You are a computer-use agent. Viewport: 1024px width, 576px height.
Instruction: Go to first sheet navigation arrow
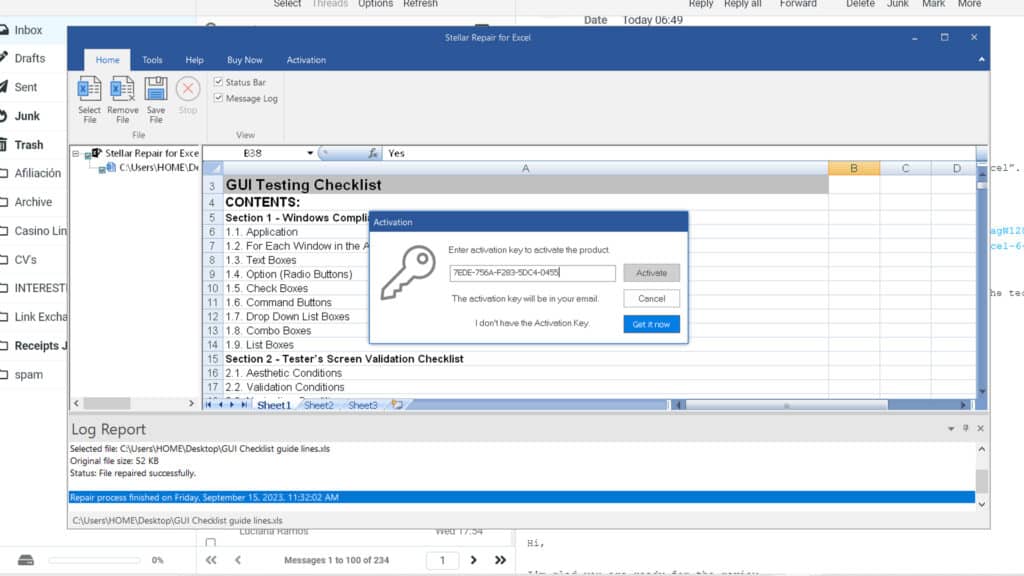coord(209,405)
